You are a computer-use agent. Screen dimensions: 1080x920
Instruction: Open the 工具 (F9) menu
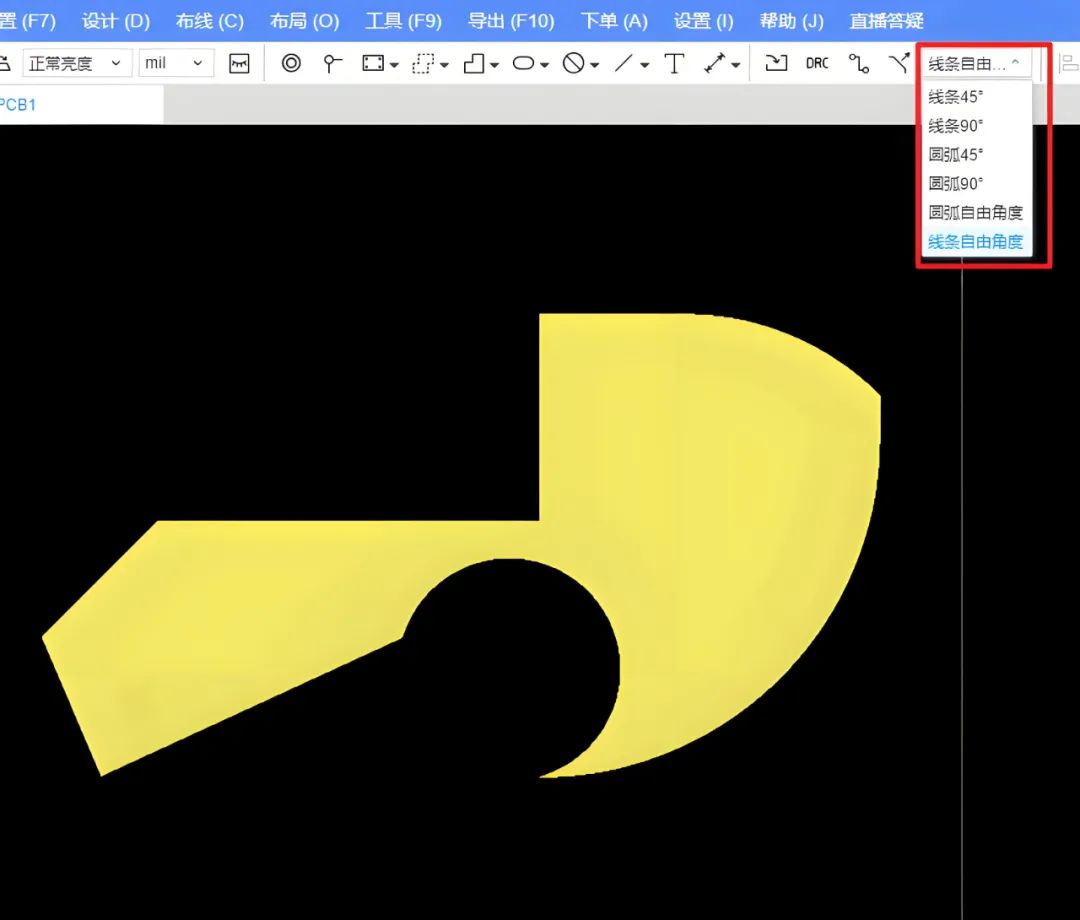404,21
